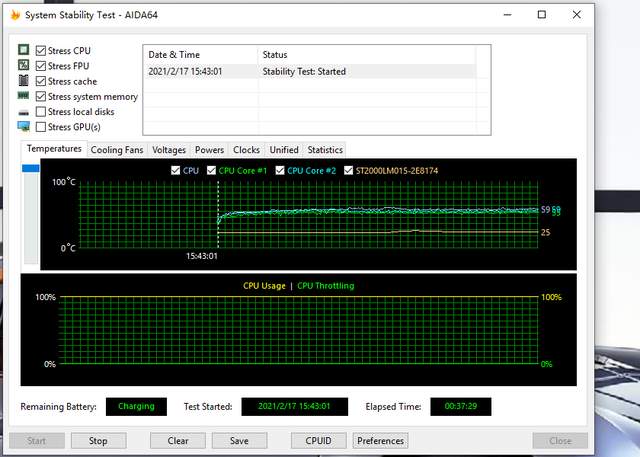Toggle CPU Core #1 graph checkbox
The image size is (640, 457).
212,171
